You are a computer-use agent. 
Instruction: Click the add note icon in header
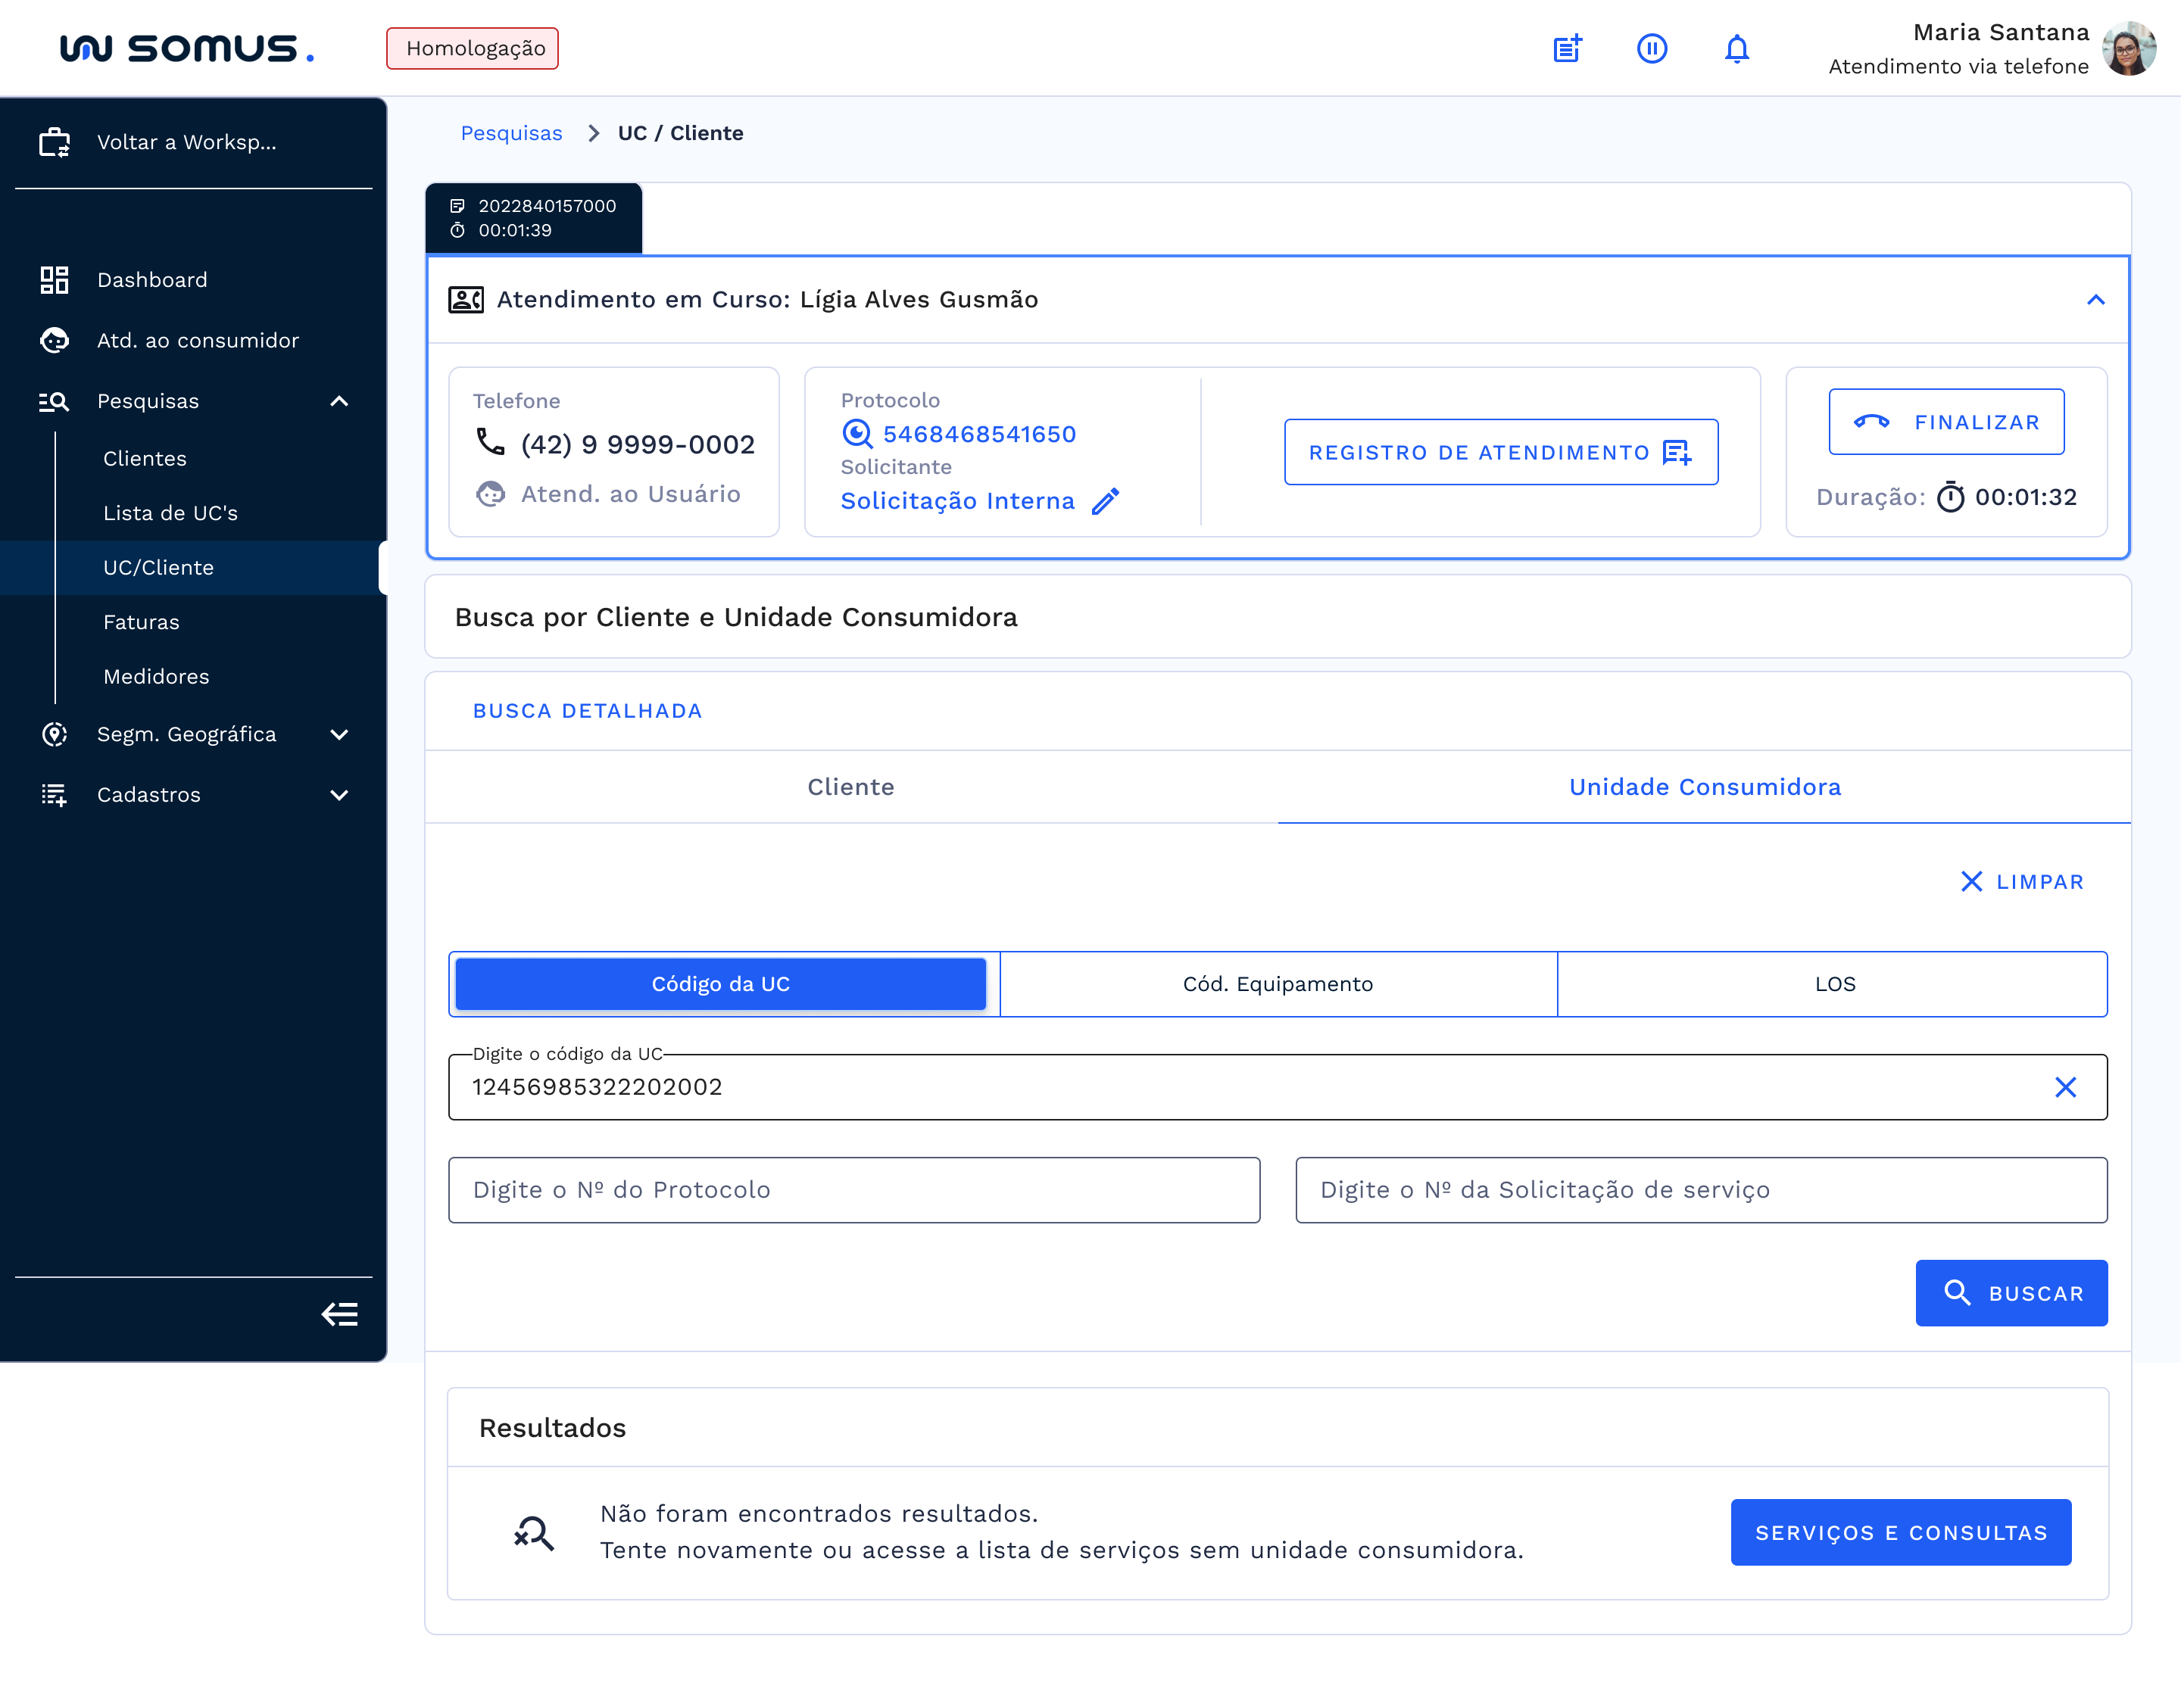pyautogui.click(x=1567, y=48)
